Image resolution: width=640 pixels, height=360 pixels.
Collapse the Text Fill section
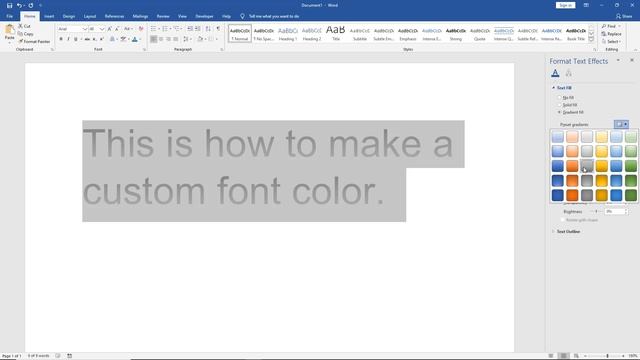click(x=554, y=88)
